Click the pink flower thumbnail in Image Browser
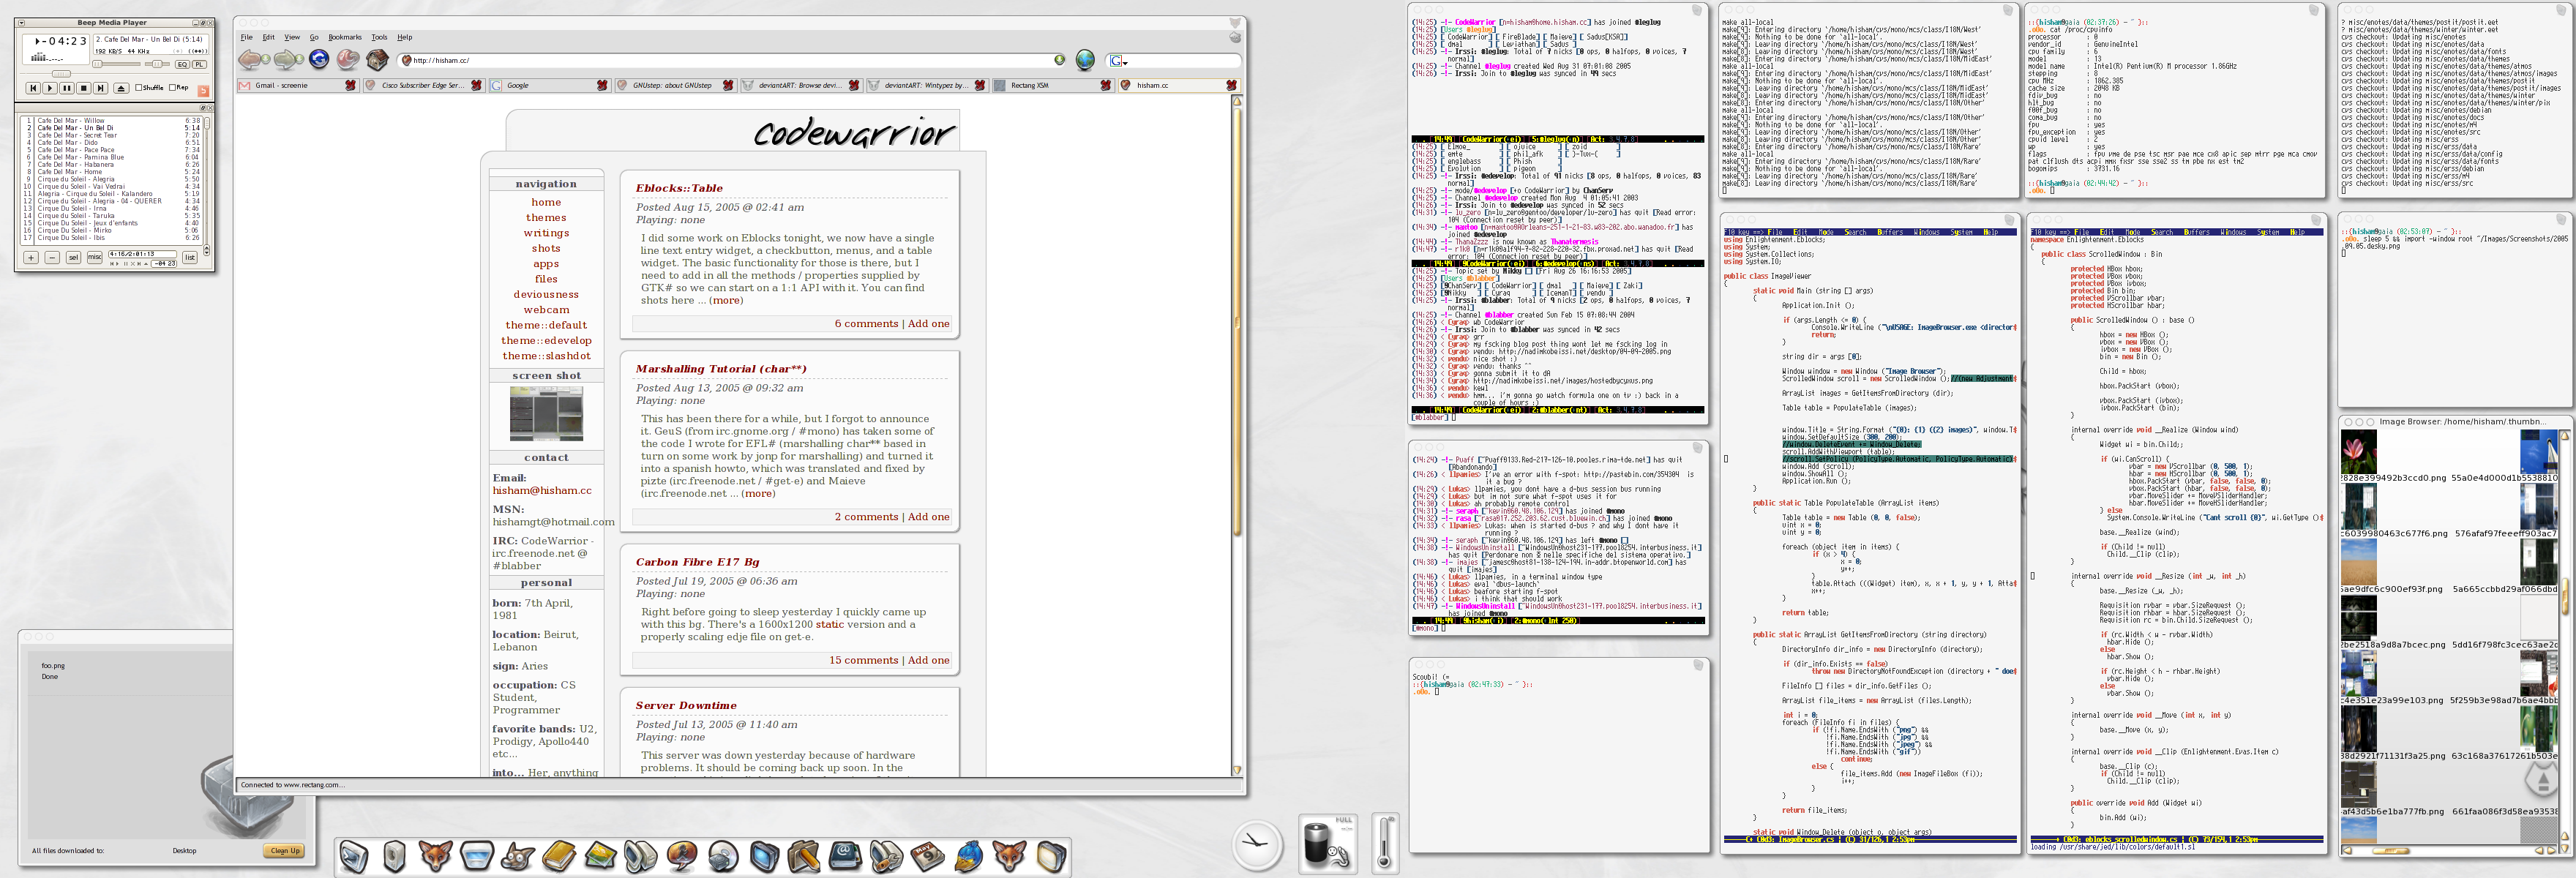Viewport: 2576px width, 878px height. (x=2359, y=452)
